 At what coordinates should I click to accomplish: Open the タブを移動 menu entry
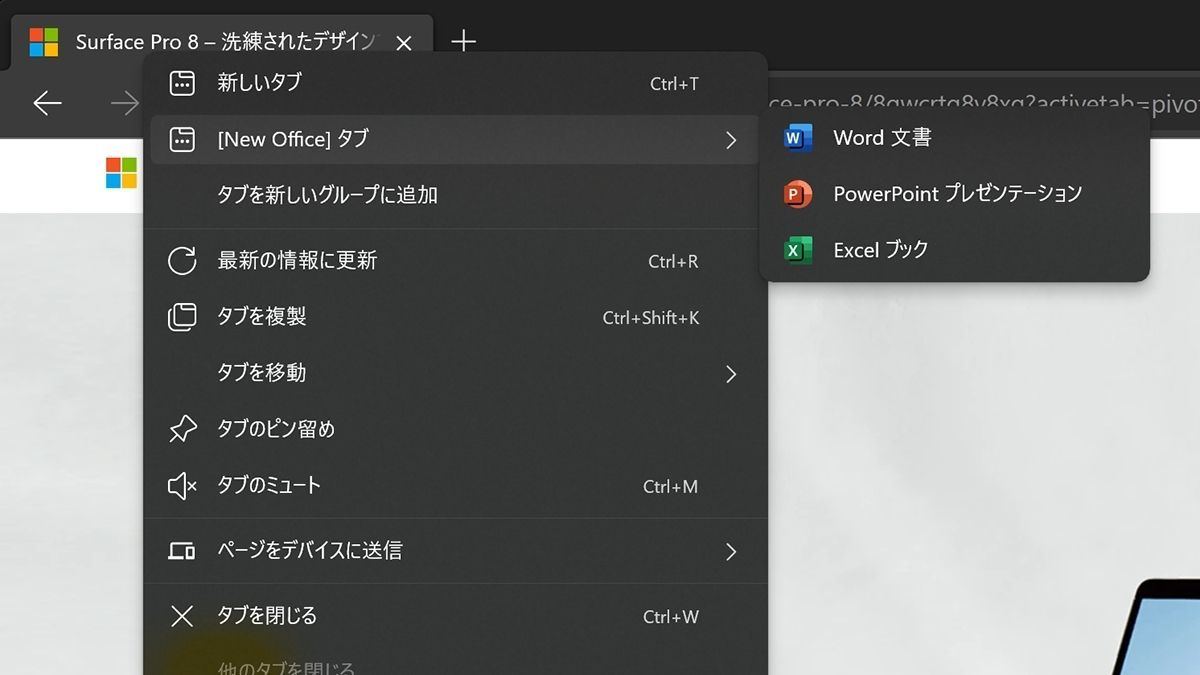click(x=456, y=373)
